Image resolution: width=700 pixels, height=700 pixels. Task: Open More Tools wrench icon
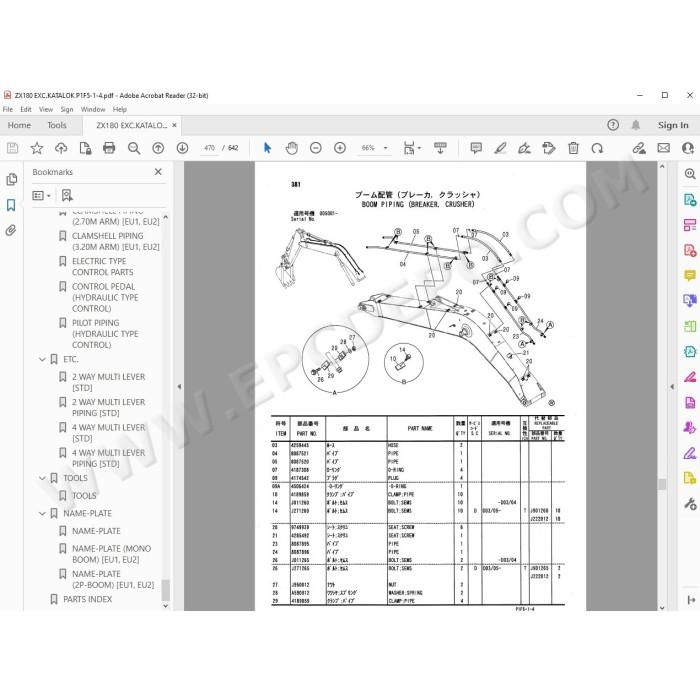coord(690,504)
